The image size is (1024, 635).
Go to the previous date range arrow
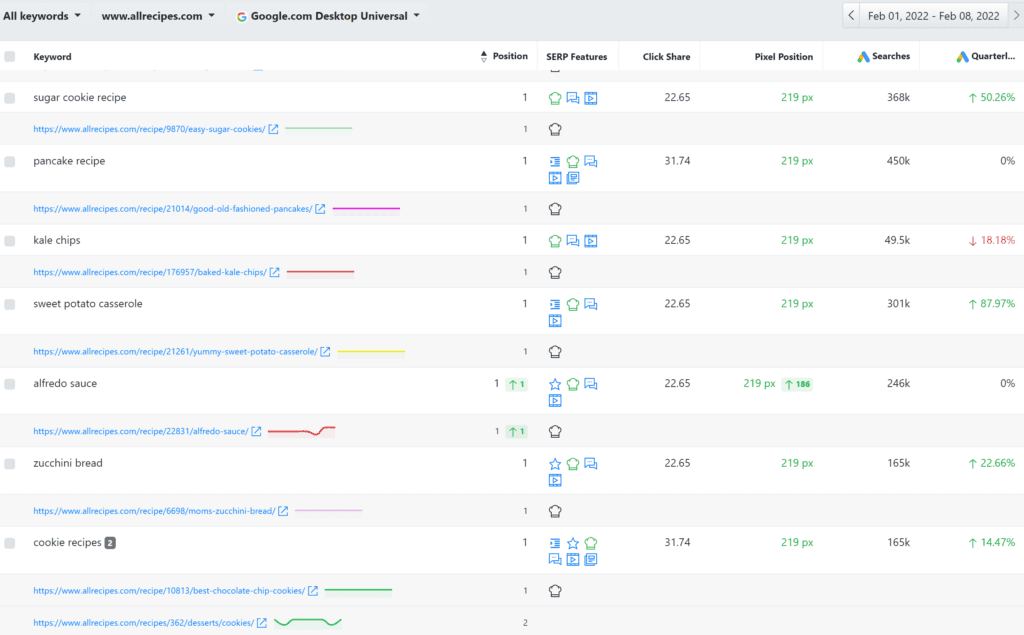coord(851,16)
